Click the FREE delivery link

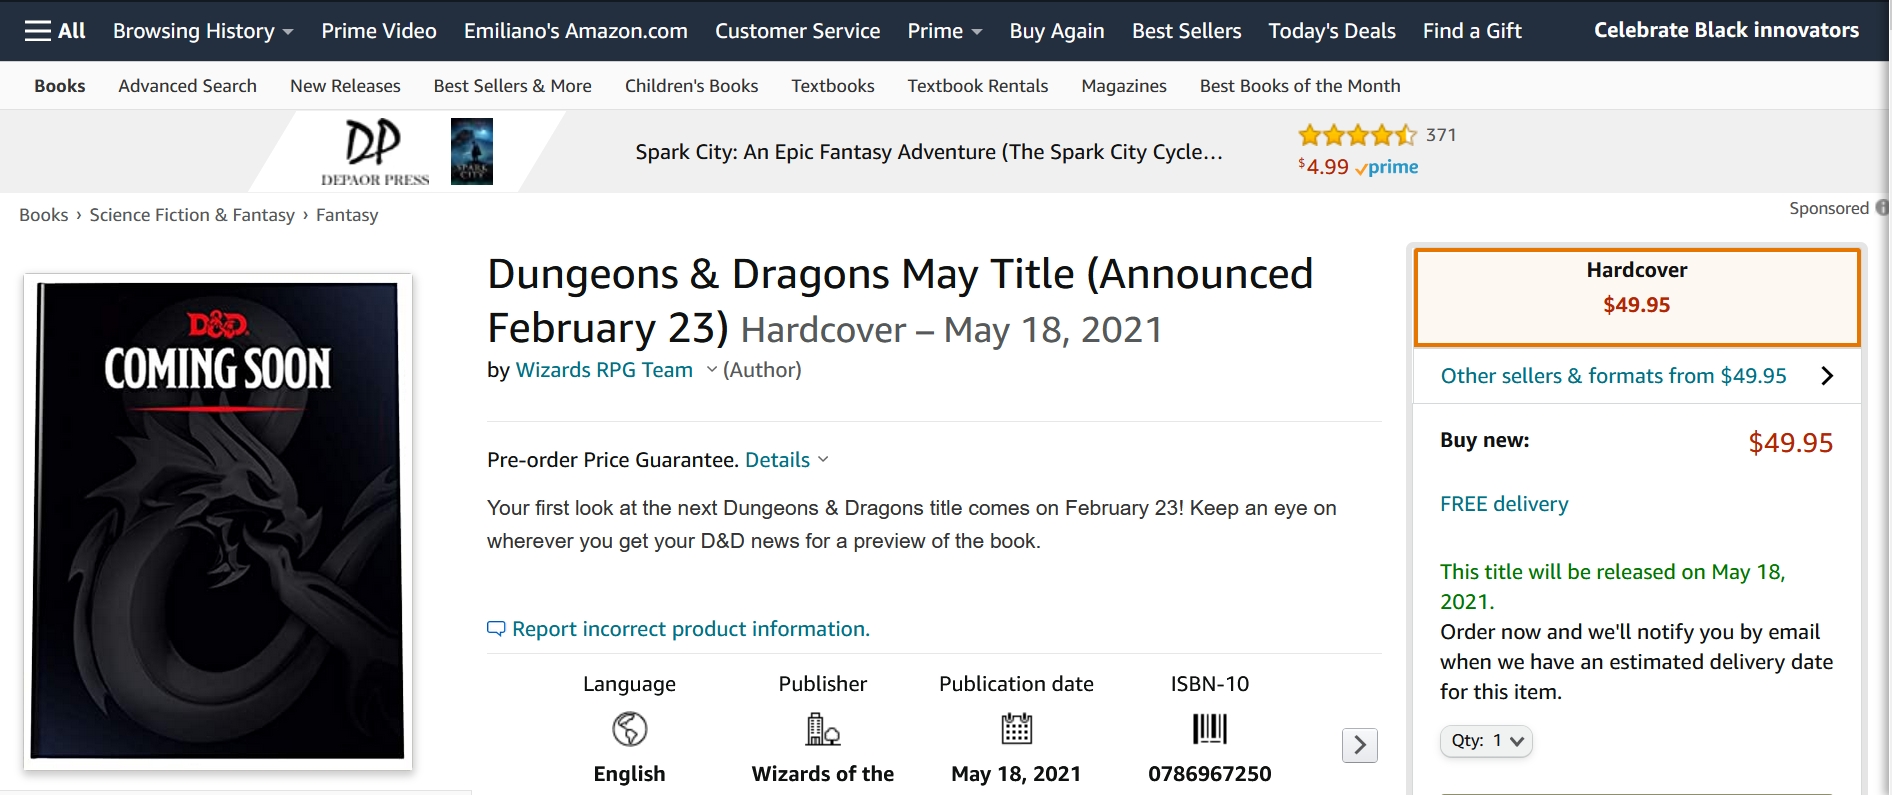point(1504,504)
